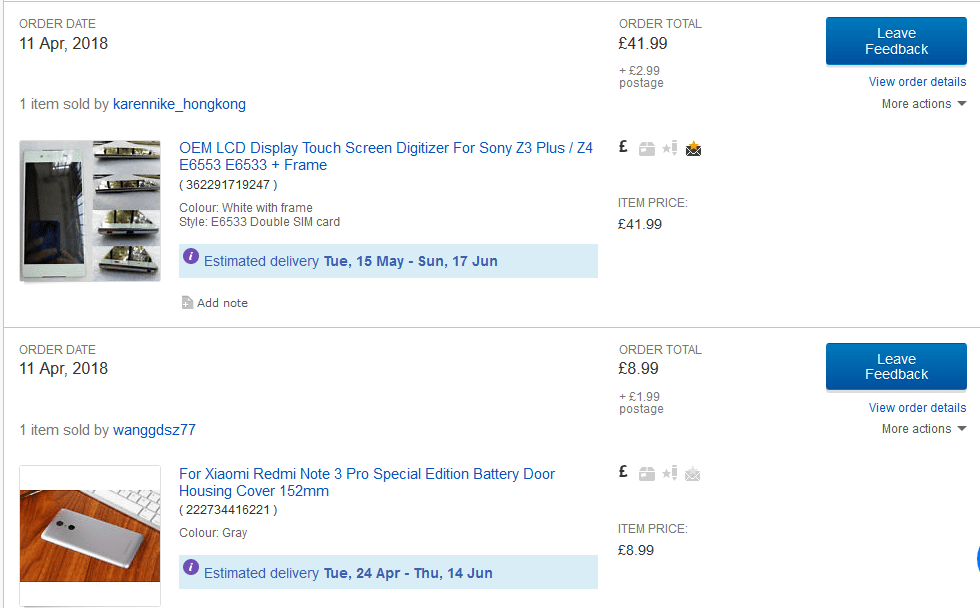The image size is (980, 608).
Task: Open seller karennike_hongkong profile link
Action: point(179,104)
